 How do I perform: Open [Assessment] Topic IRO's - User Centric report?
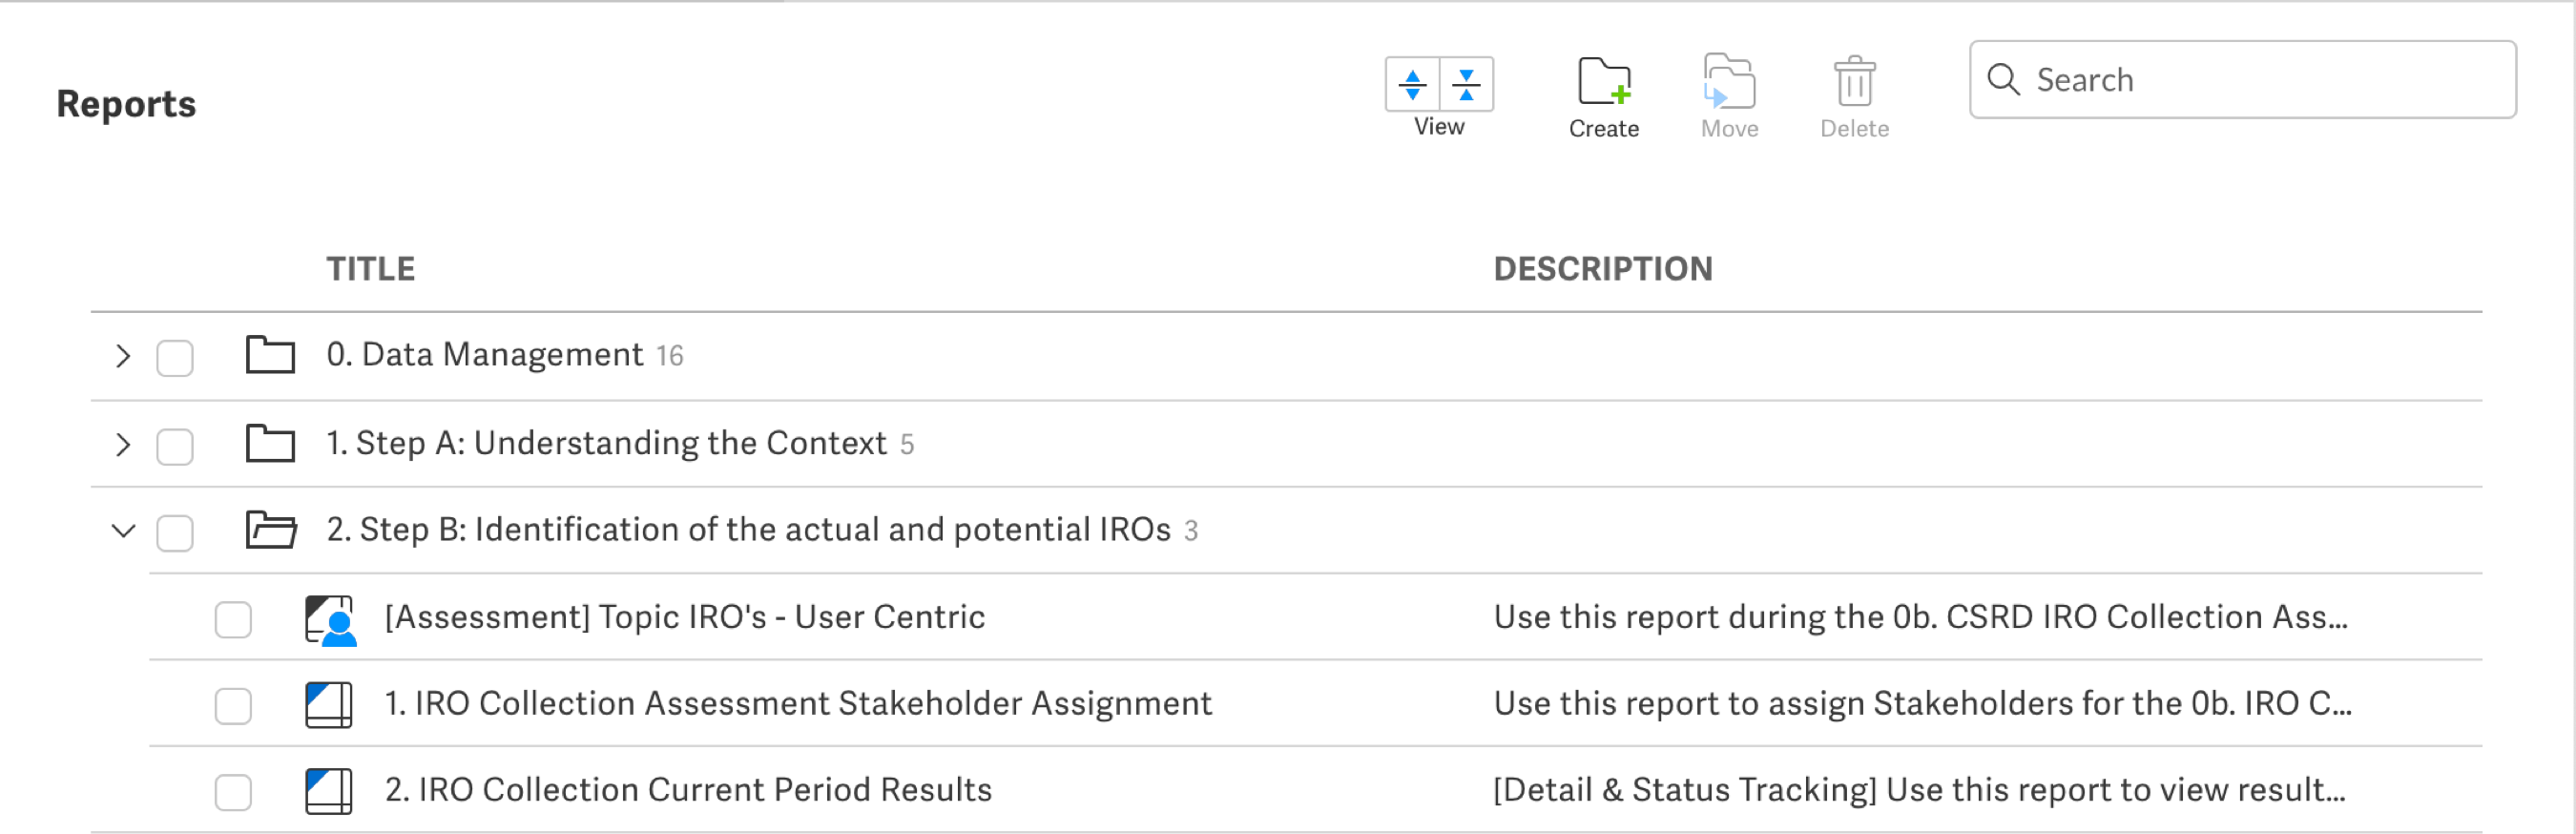coord(685,618)
